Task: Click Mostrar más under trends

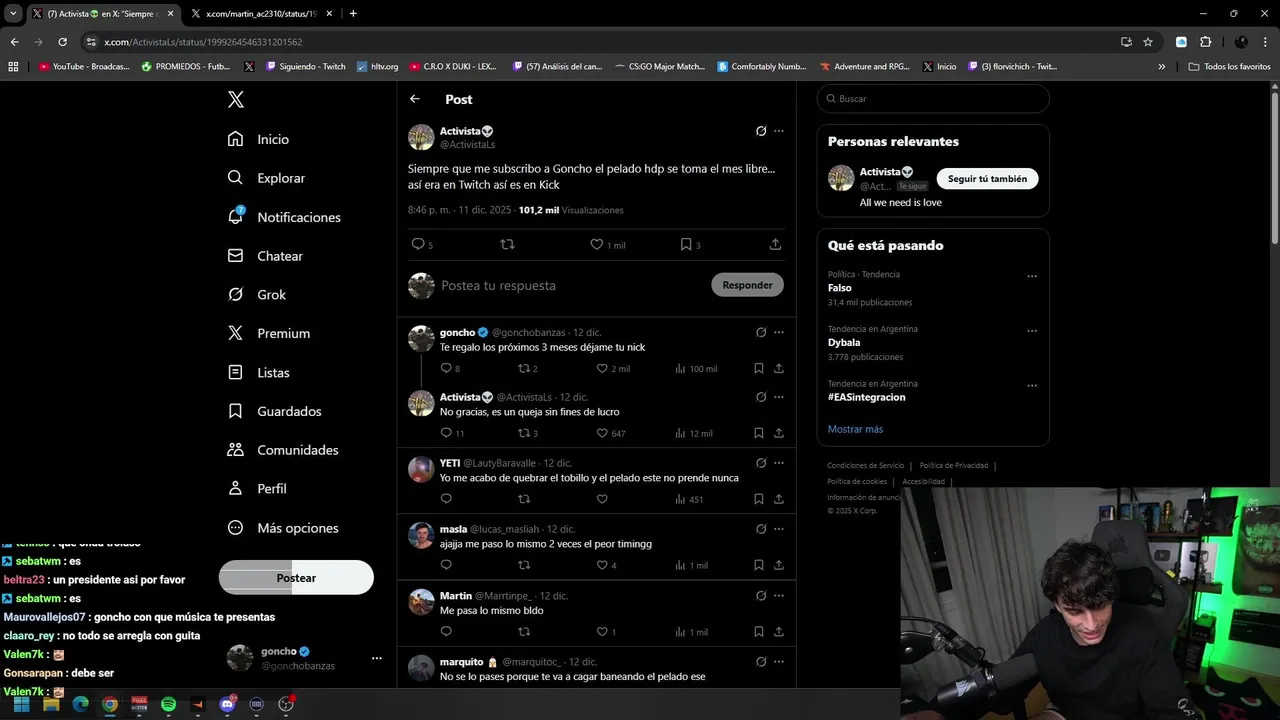Action: point(855,429)
